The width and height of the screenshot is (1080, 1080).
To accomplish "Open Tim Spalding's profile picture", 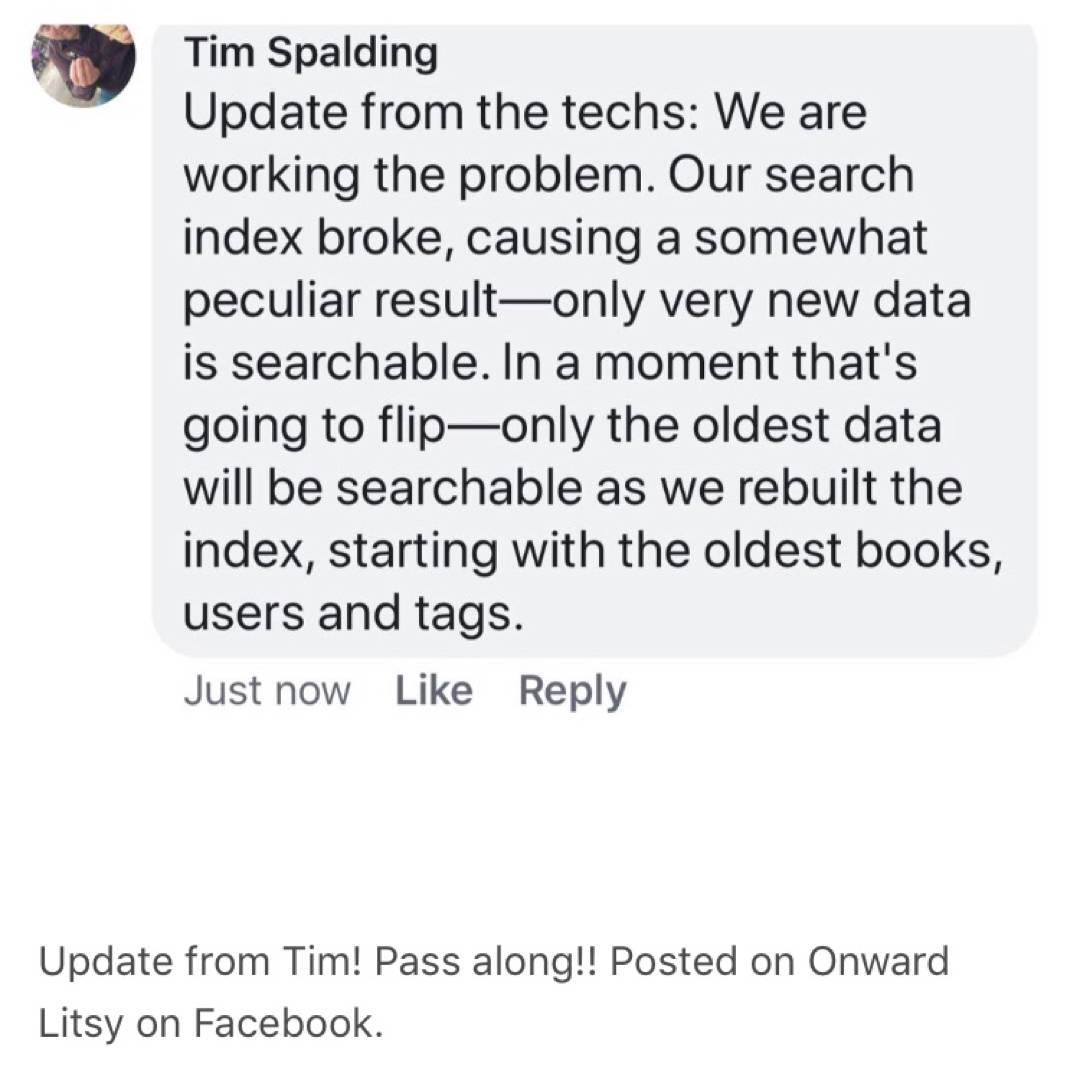I will (x=84, y=64).
